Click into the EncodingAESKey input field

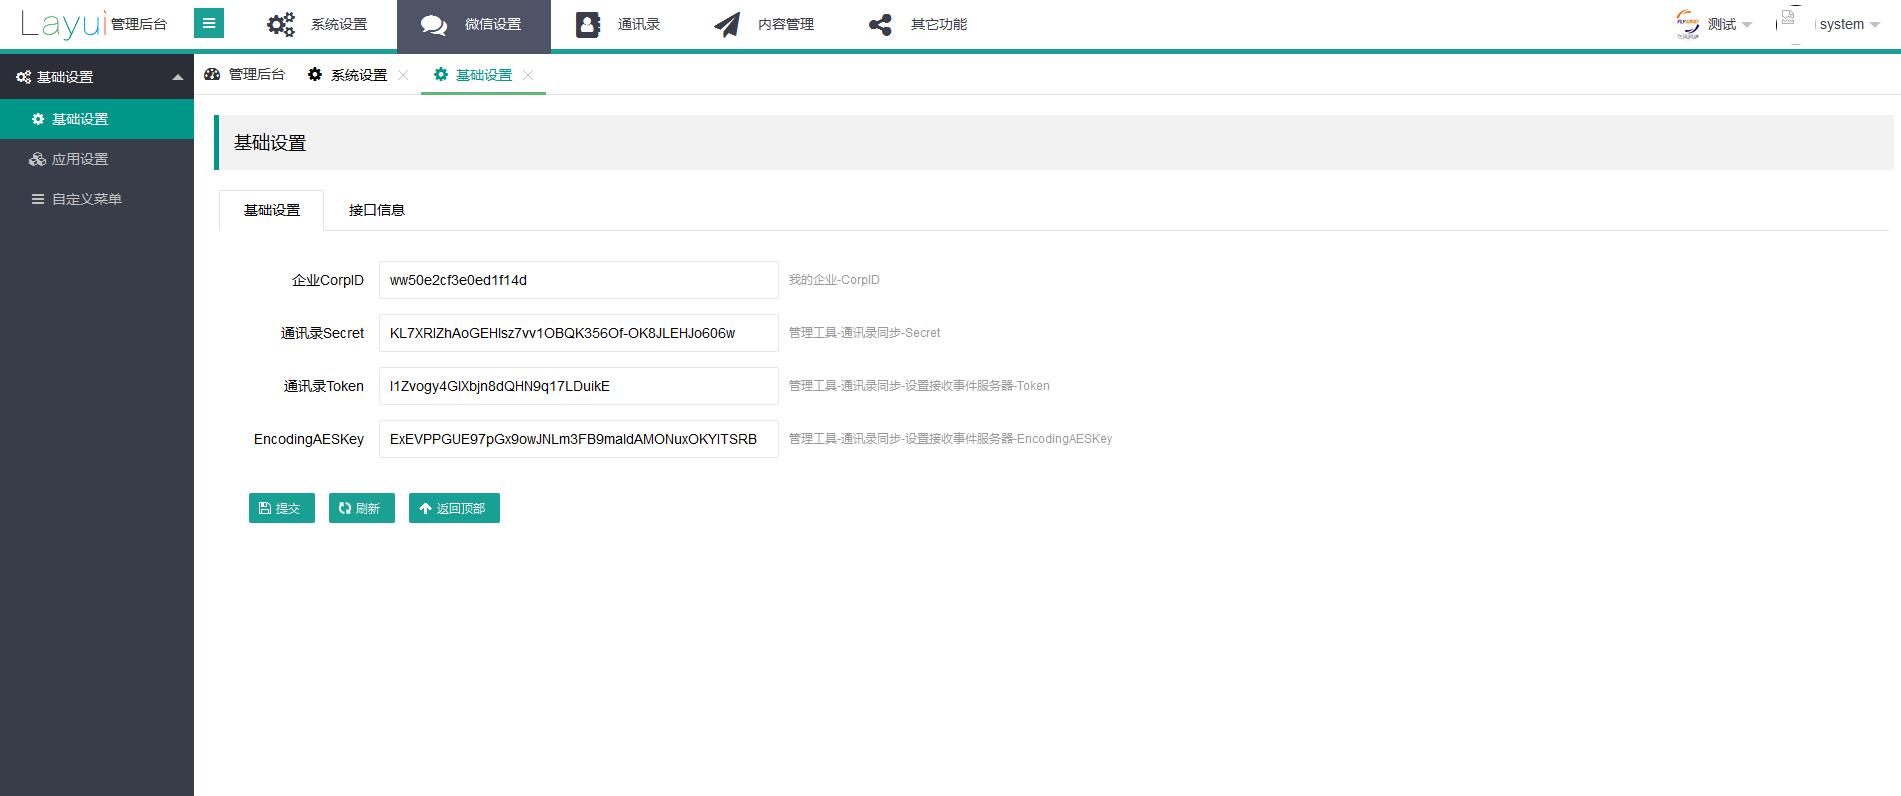click(x=579, y=439)
